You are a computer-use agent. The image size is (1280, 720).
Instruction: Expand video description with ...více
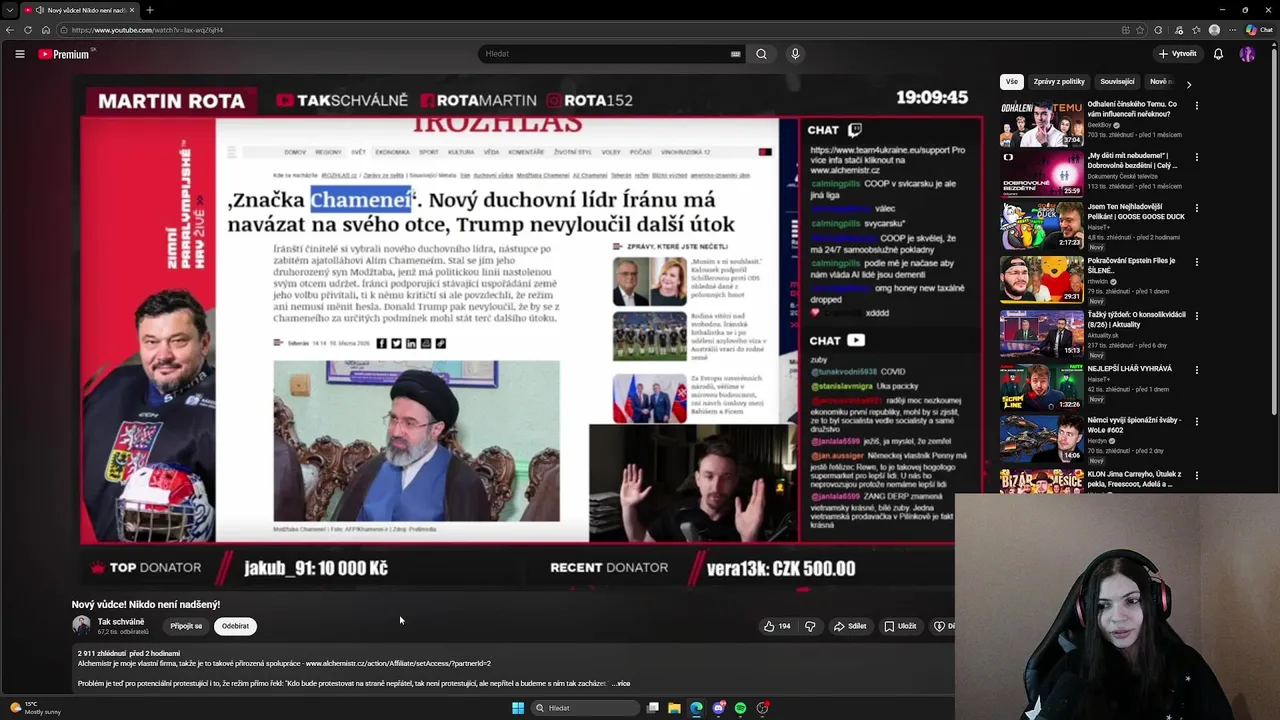point(621,684)
